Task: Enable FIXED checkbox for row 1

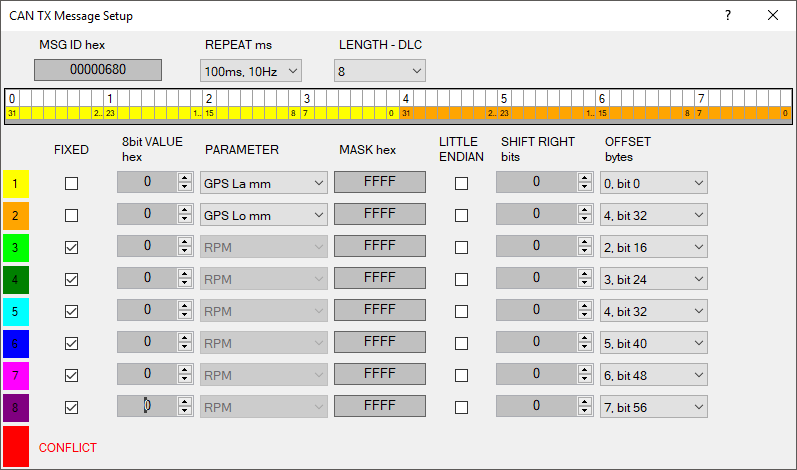Action: point(71,183)
